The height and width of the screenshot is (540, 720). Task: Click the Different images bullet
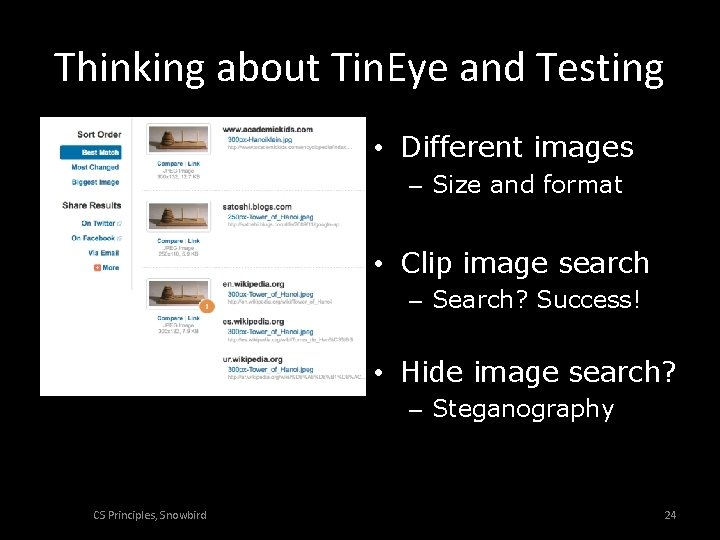pos(517,147)
